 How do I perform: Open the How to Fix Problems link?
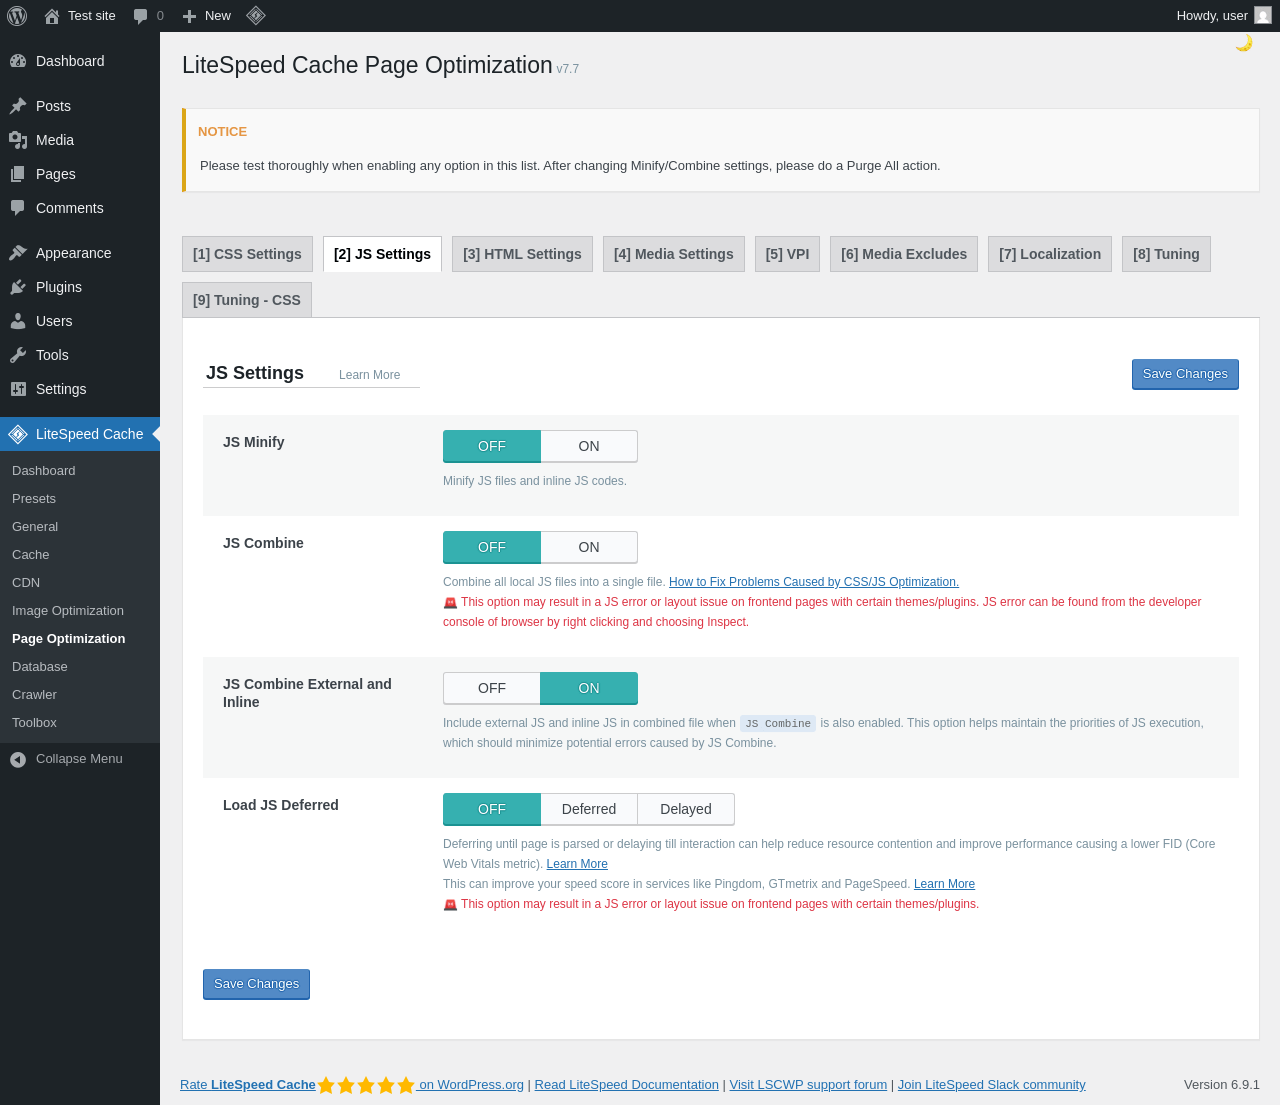point(813,582)
